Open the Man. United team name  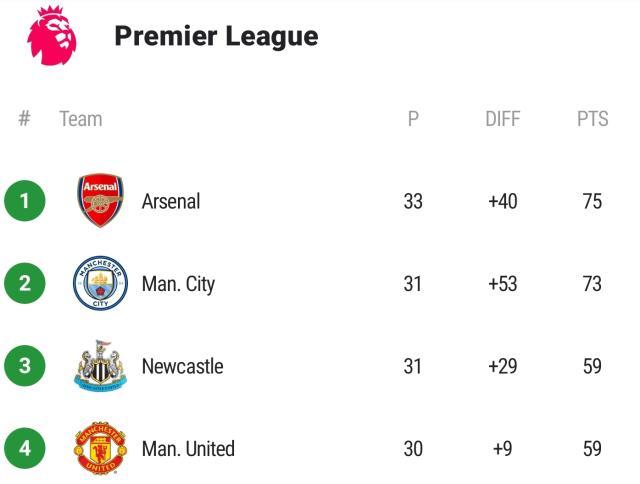[x=188, y=449]
